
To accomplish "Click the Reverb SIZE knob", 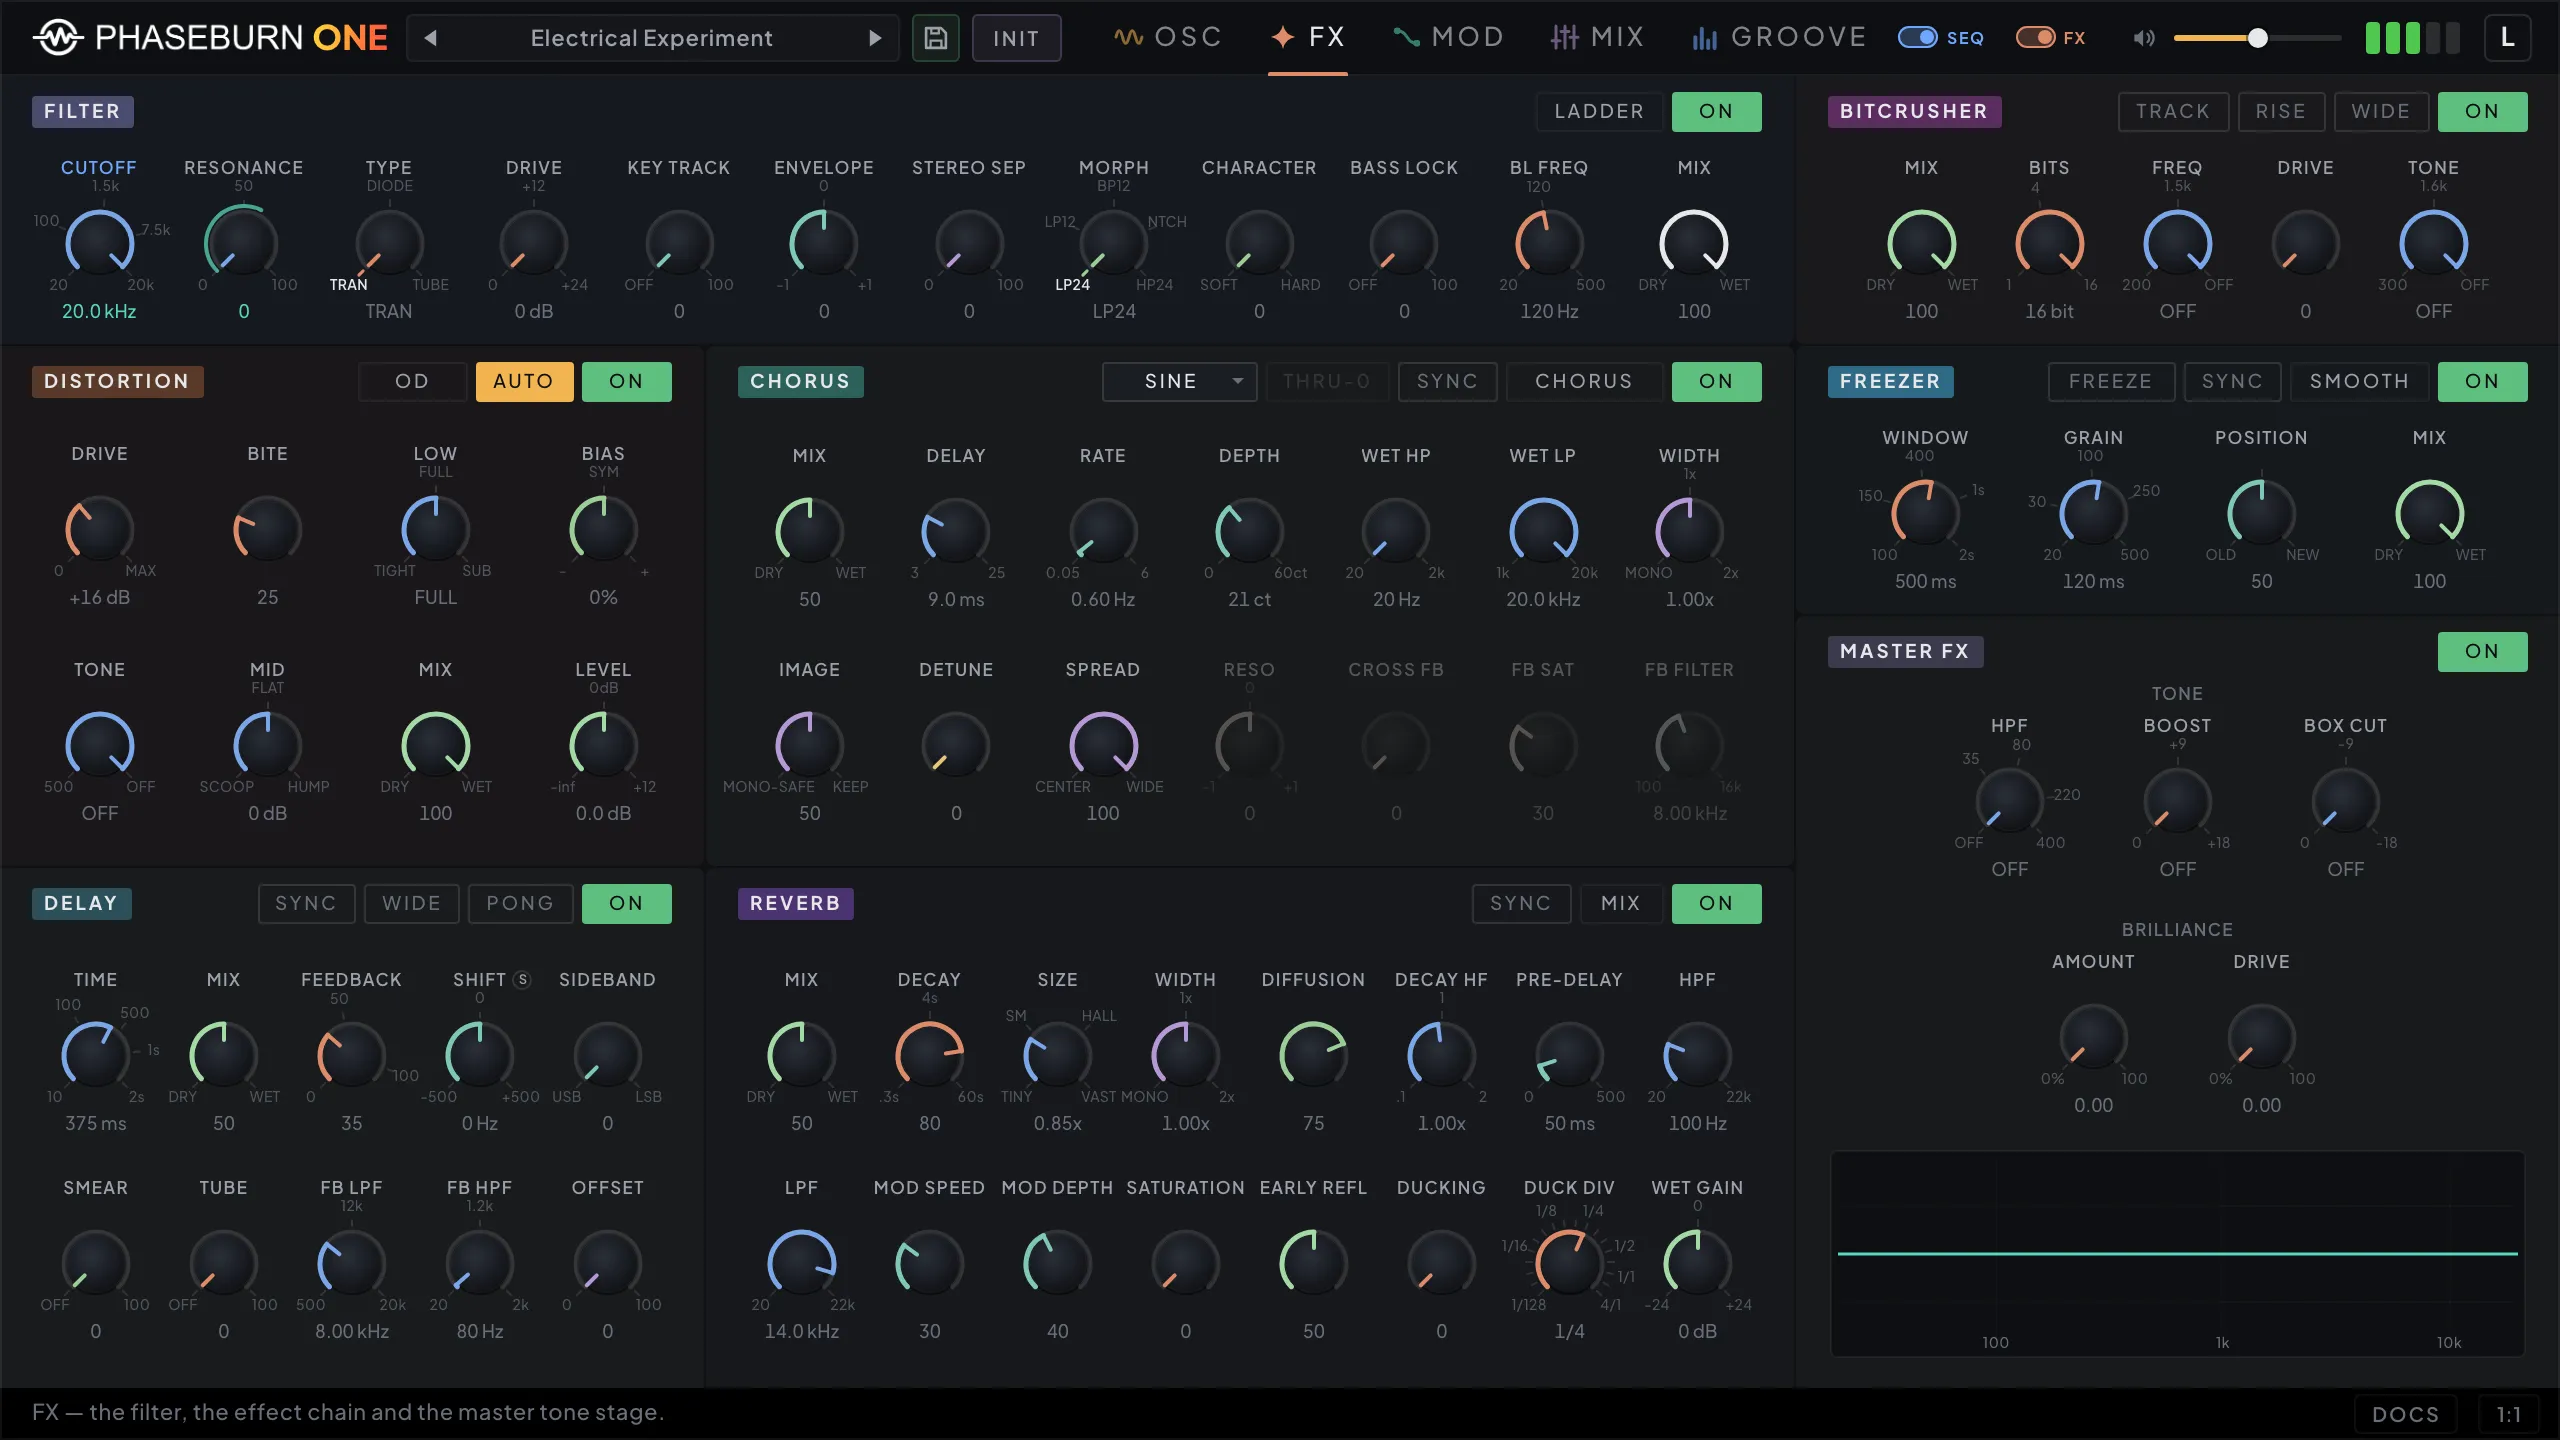I will (x=1057, y=1055).
